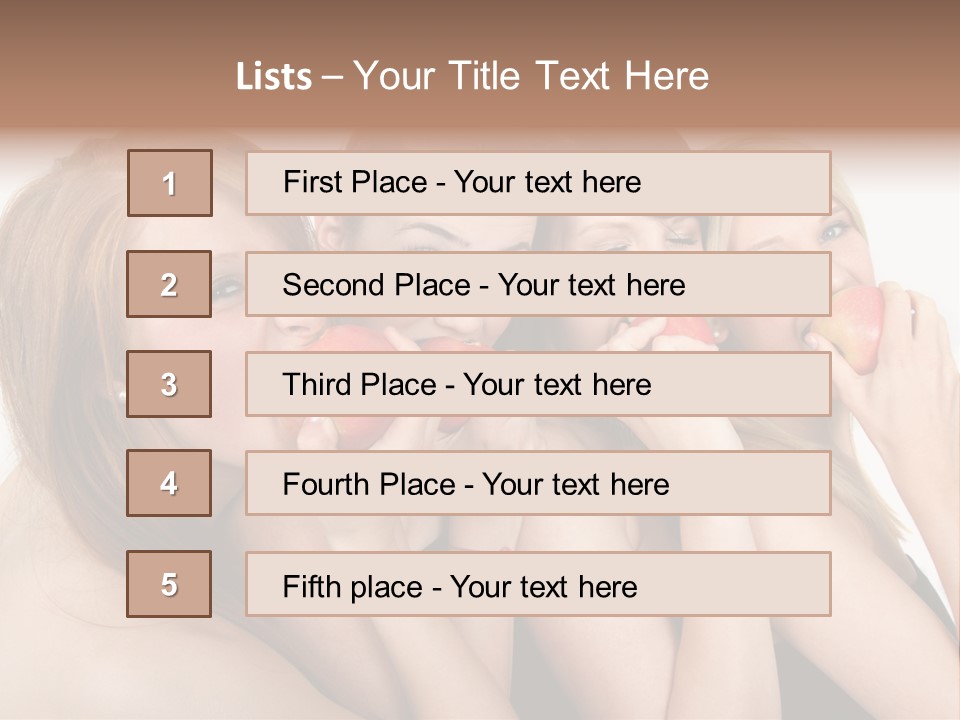Select the Second Place text box
960x720 pixels.
tap(538, 284)
